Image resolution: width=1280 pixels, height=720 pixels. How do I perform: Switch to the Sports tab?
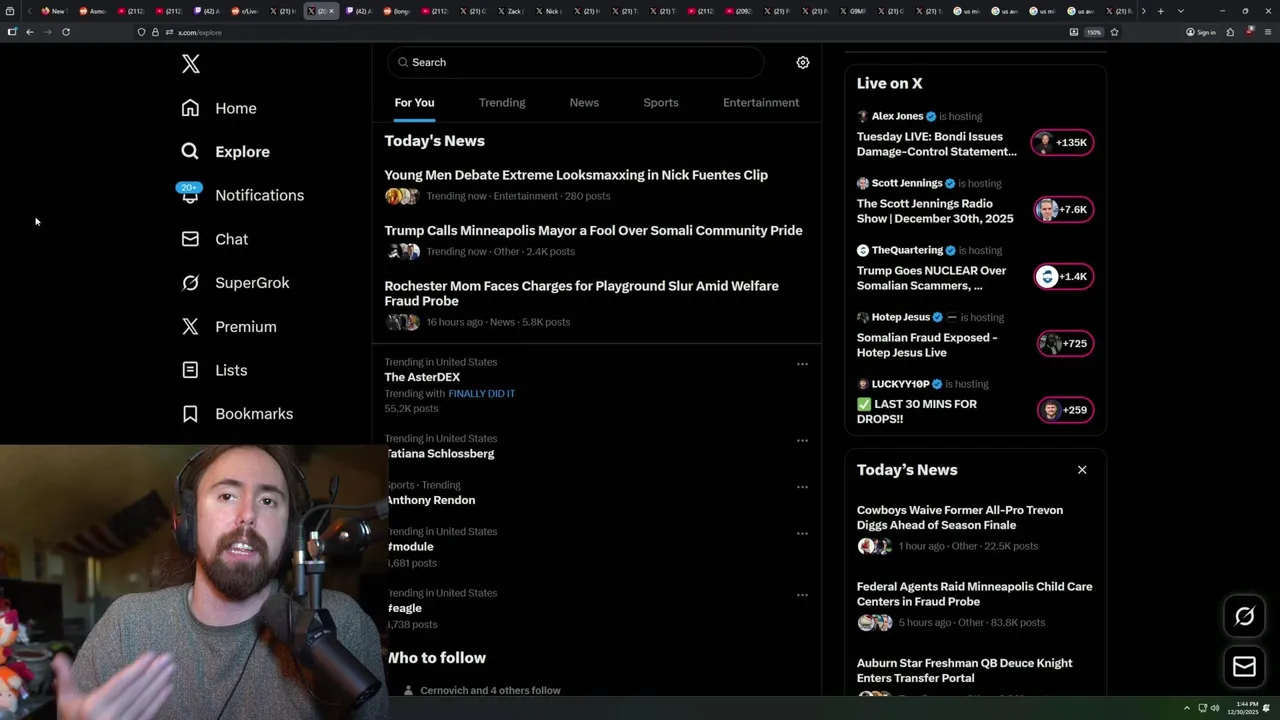click(661, 103)
